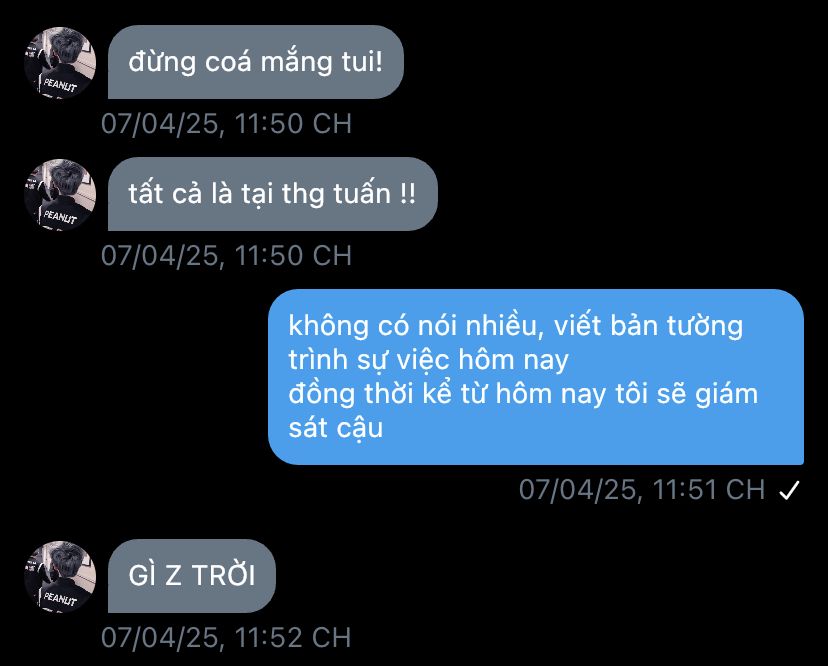Click the sent checkmark after 11:51 CH
Image resolution: width=828 pixels, height=666 pixels.
[x=789, y=490]
